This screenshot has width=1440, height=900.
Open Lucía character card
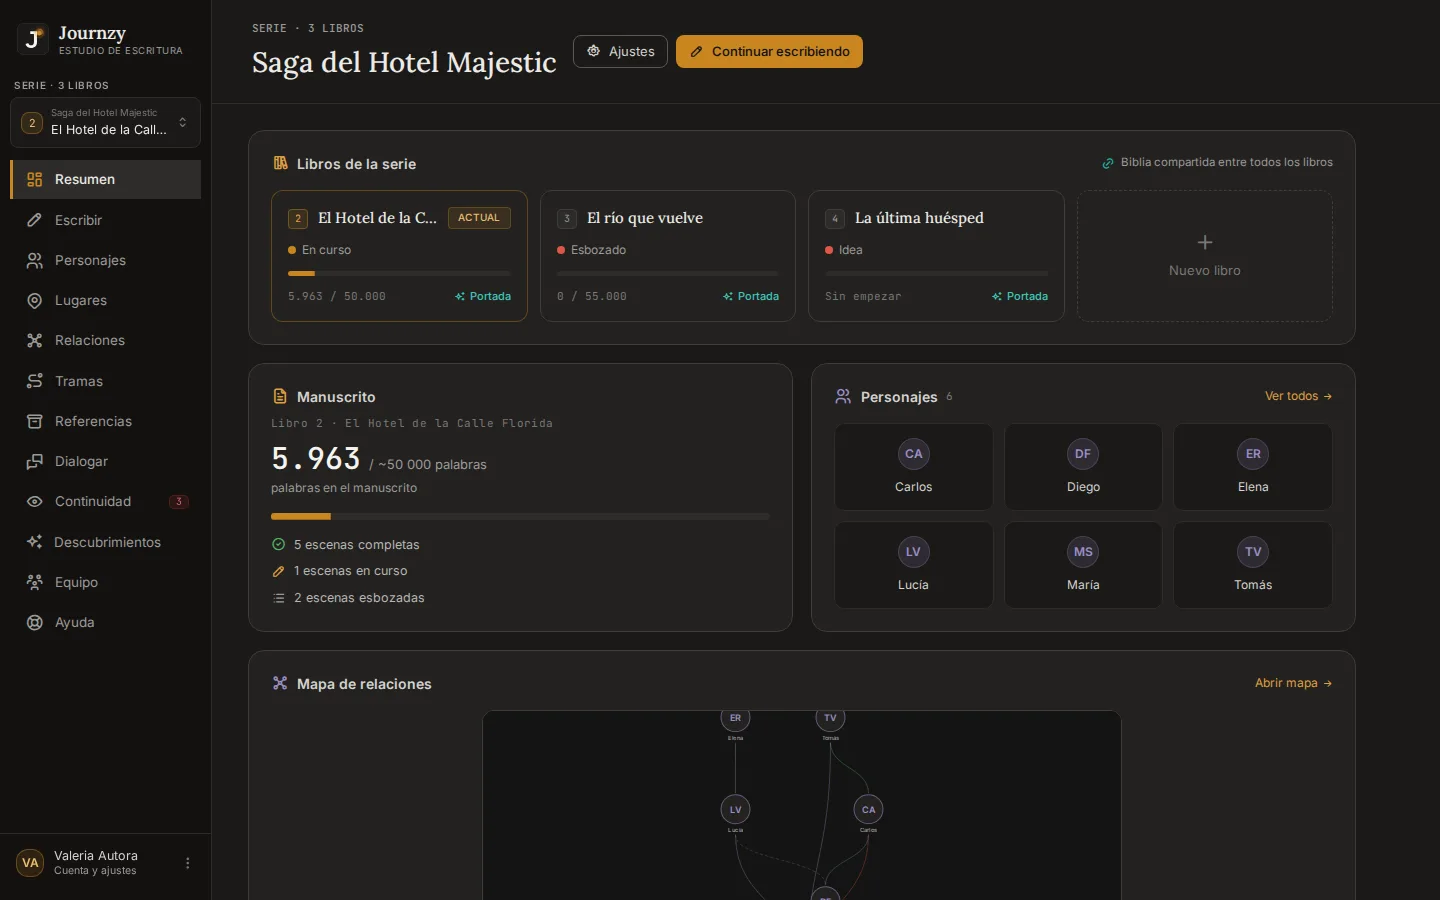914,565
